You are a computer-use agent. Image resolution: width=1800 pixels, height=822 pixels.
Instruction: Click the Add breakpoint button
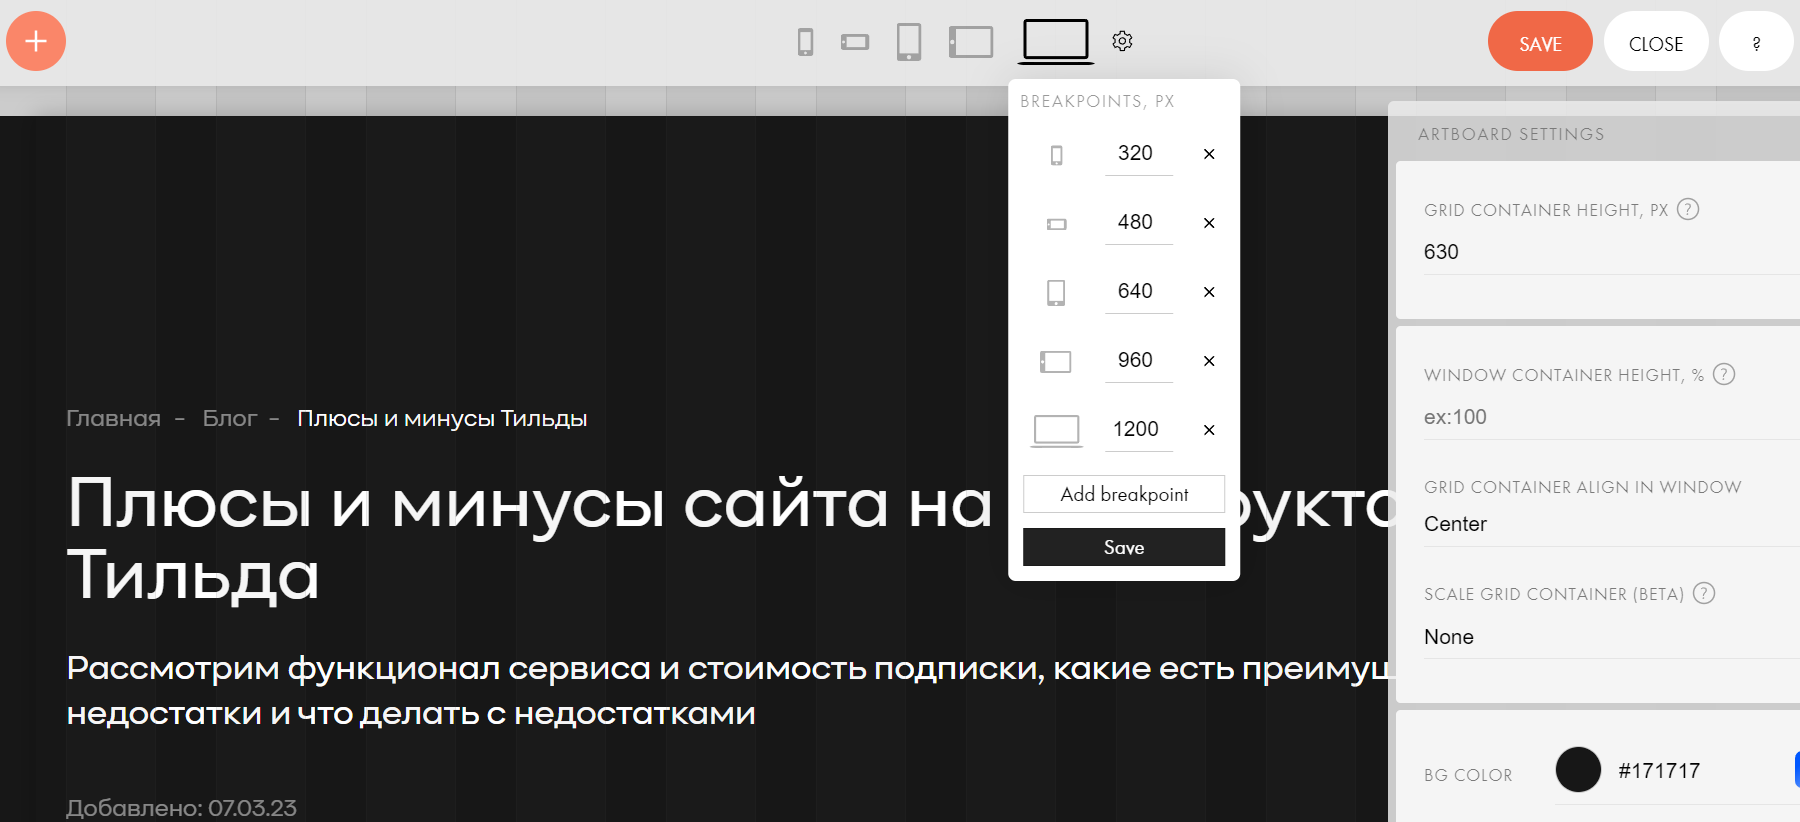pyautogui.click(x=1124, y=494)
